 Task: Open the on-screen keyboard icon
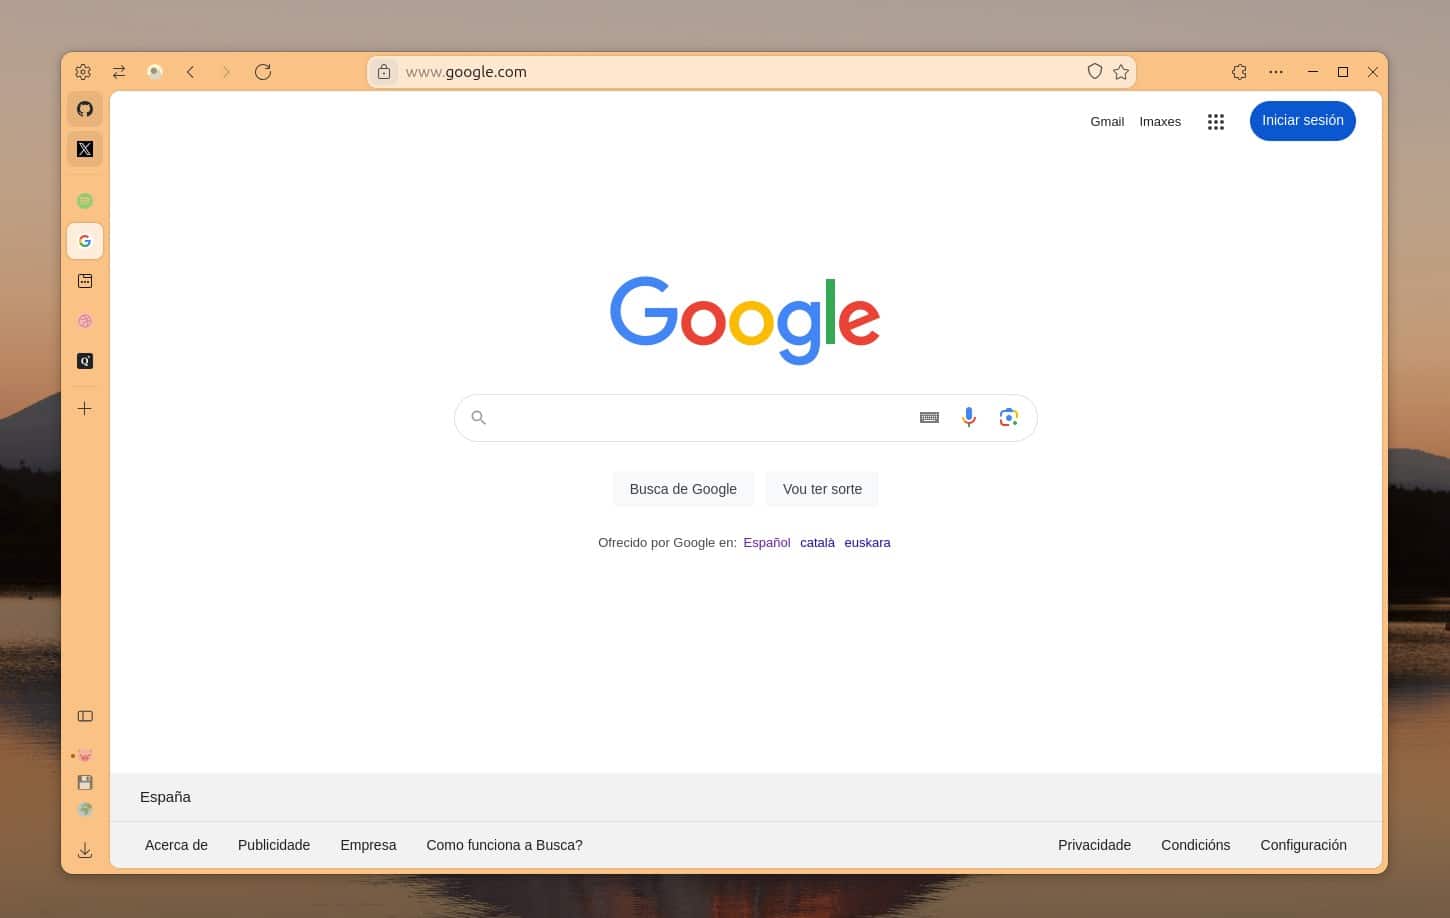(x=929, y=418)
